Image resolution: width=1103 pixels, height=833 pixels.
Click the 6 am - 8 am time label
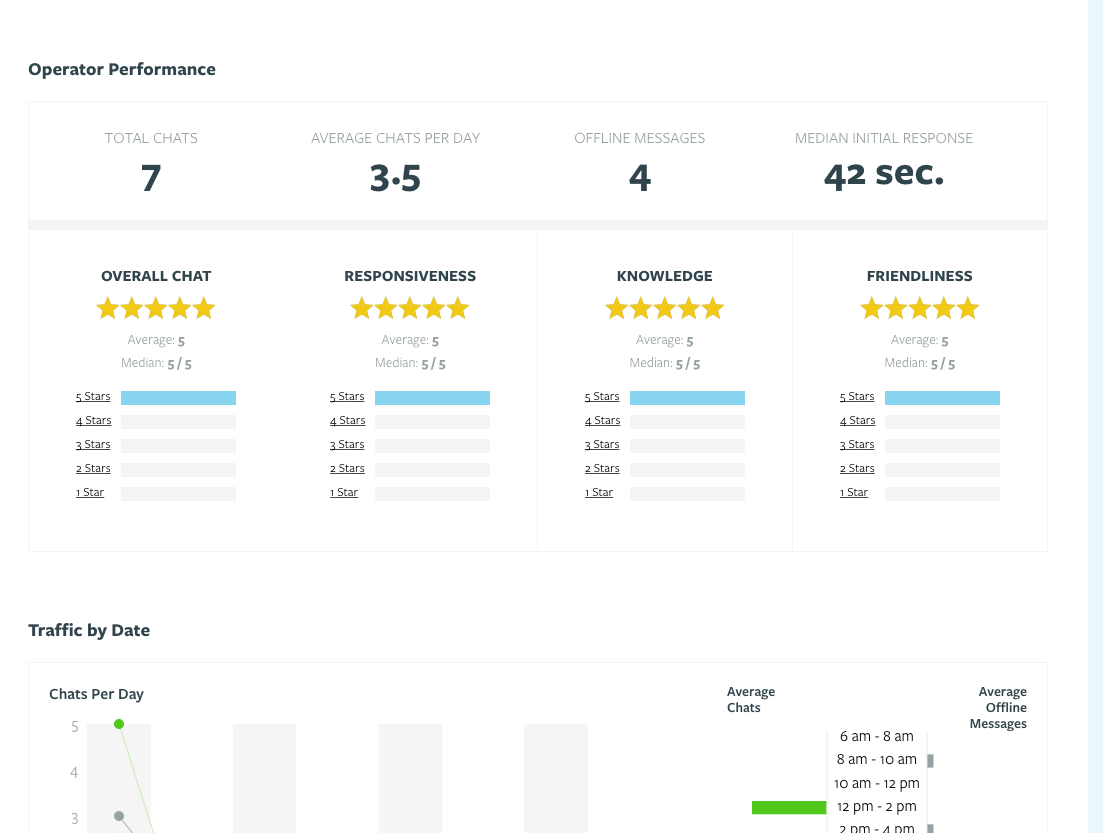coord(876,737)
